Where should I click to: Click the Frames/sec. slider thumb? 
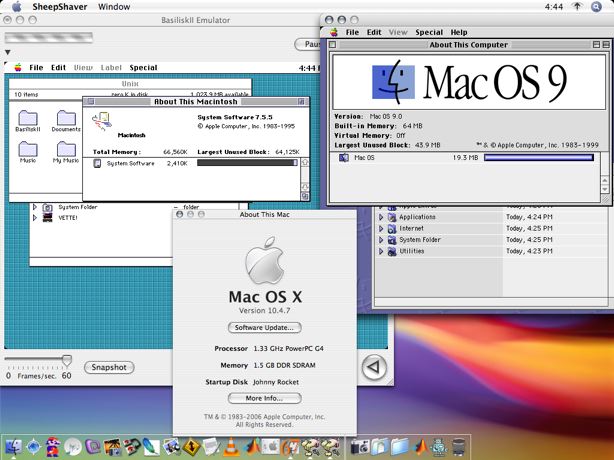point(67,360)
